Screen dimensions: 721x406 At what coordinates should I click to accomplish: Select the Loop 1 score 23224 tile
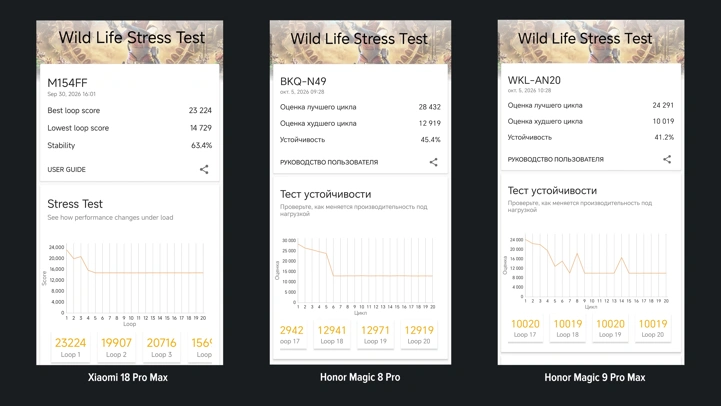[x=70, y=348]
